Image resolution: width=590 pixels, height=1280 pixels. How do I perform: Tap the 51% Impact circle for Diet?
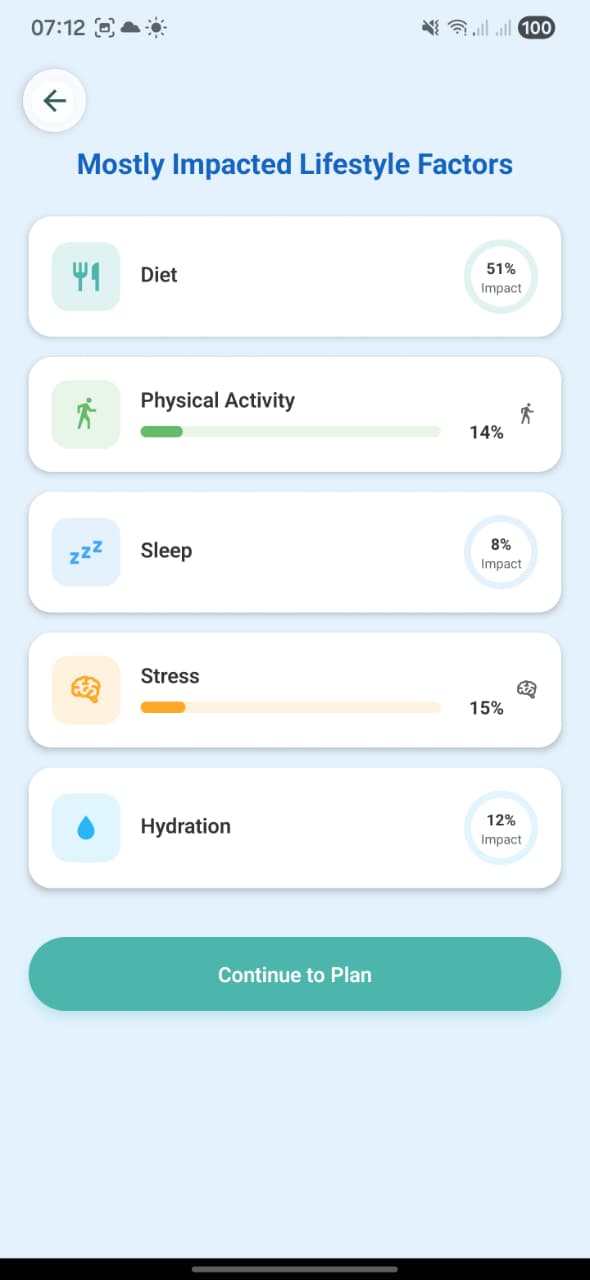500,275
